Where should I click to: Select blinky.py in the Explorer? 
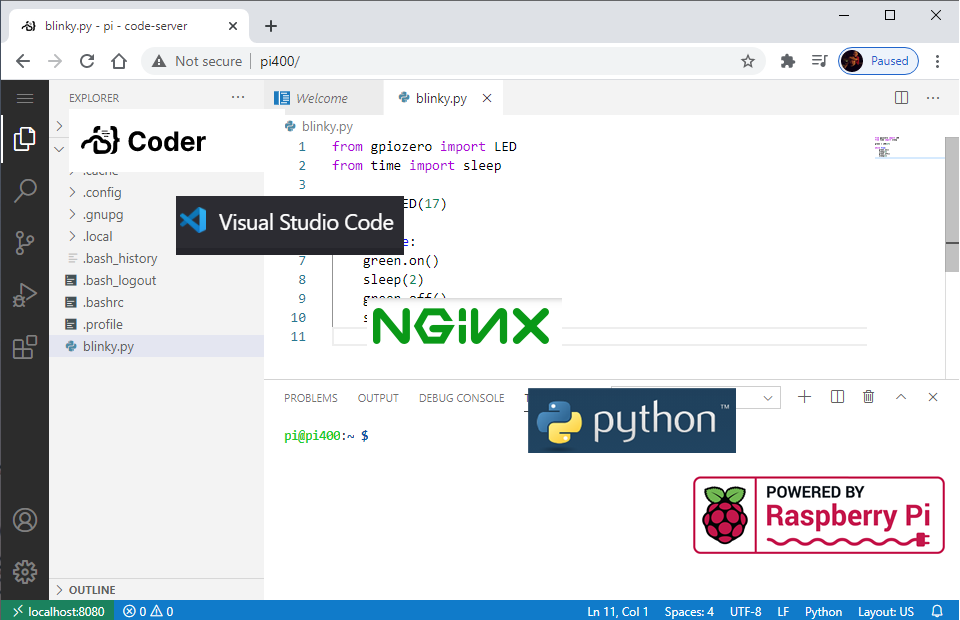pos(110,346)
